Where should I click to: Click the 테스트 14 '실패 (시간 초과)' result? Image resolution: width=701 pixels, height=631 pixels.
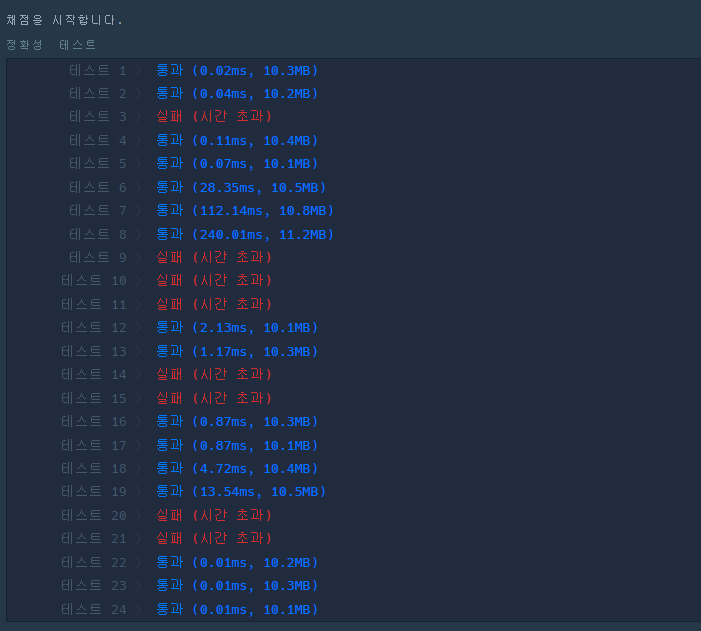pyautogui.click(x=214, y=374)
